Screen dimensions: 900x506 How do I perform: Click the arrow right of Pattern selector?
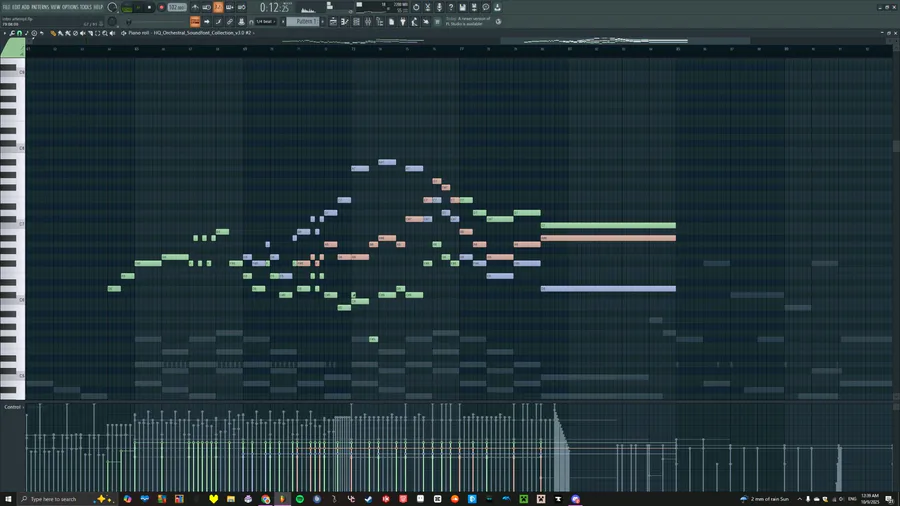[x=323, y=21]
